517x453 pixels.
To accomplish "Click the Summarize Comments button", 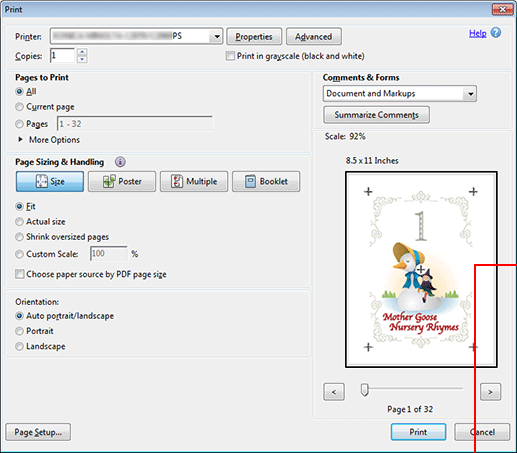I will [x=376, y=115].
